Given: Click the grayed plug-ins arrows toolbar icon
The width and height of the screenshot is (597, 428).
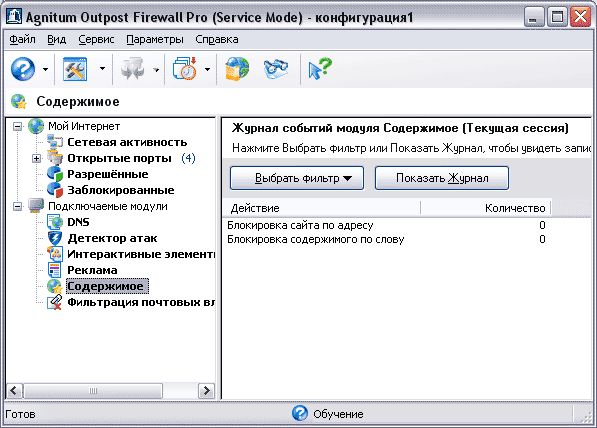Looking at the screenshot, I should point(132,69).
